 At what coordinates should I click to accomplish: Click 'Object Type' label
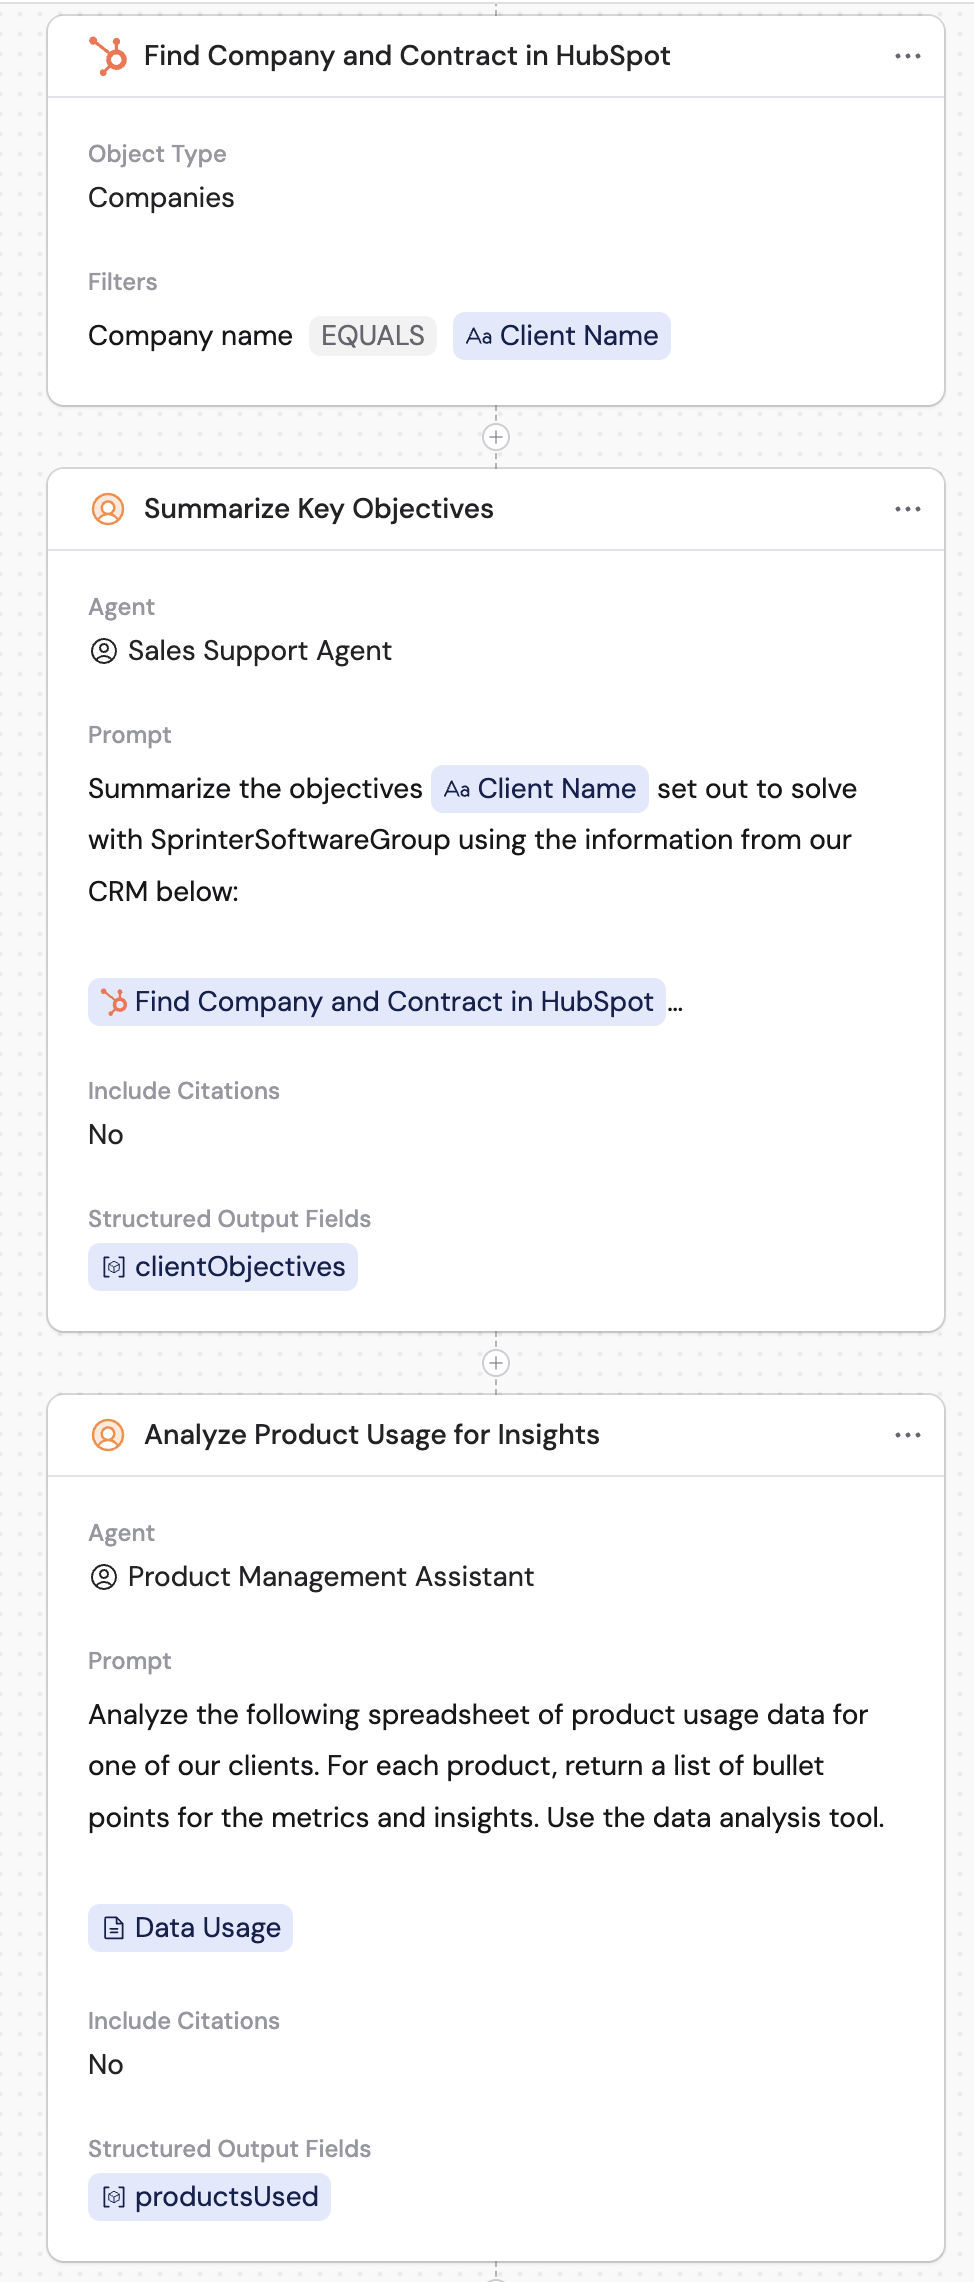157,154
